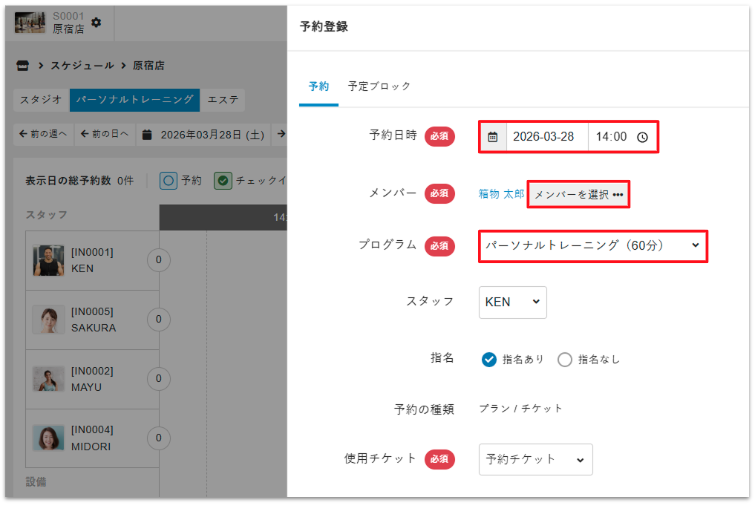
Task: Expand the 使用チケット dropdown
Action: pyautogui.click(x=535, y=459)
